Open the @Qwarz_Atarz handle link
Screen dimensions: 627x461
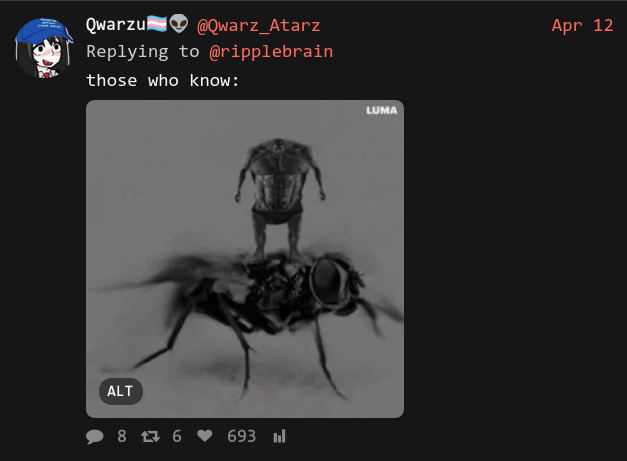pyautogui.click(x=258, y=26)
